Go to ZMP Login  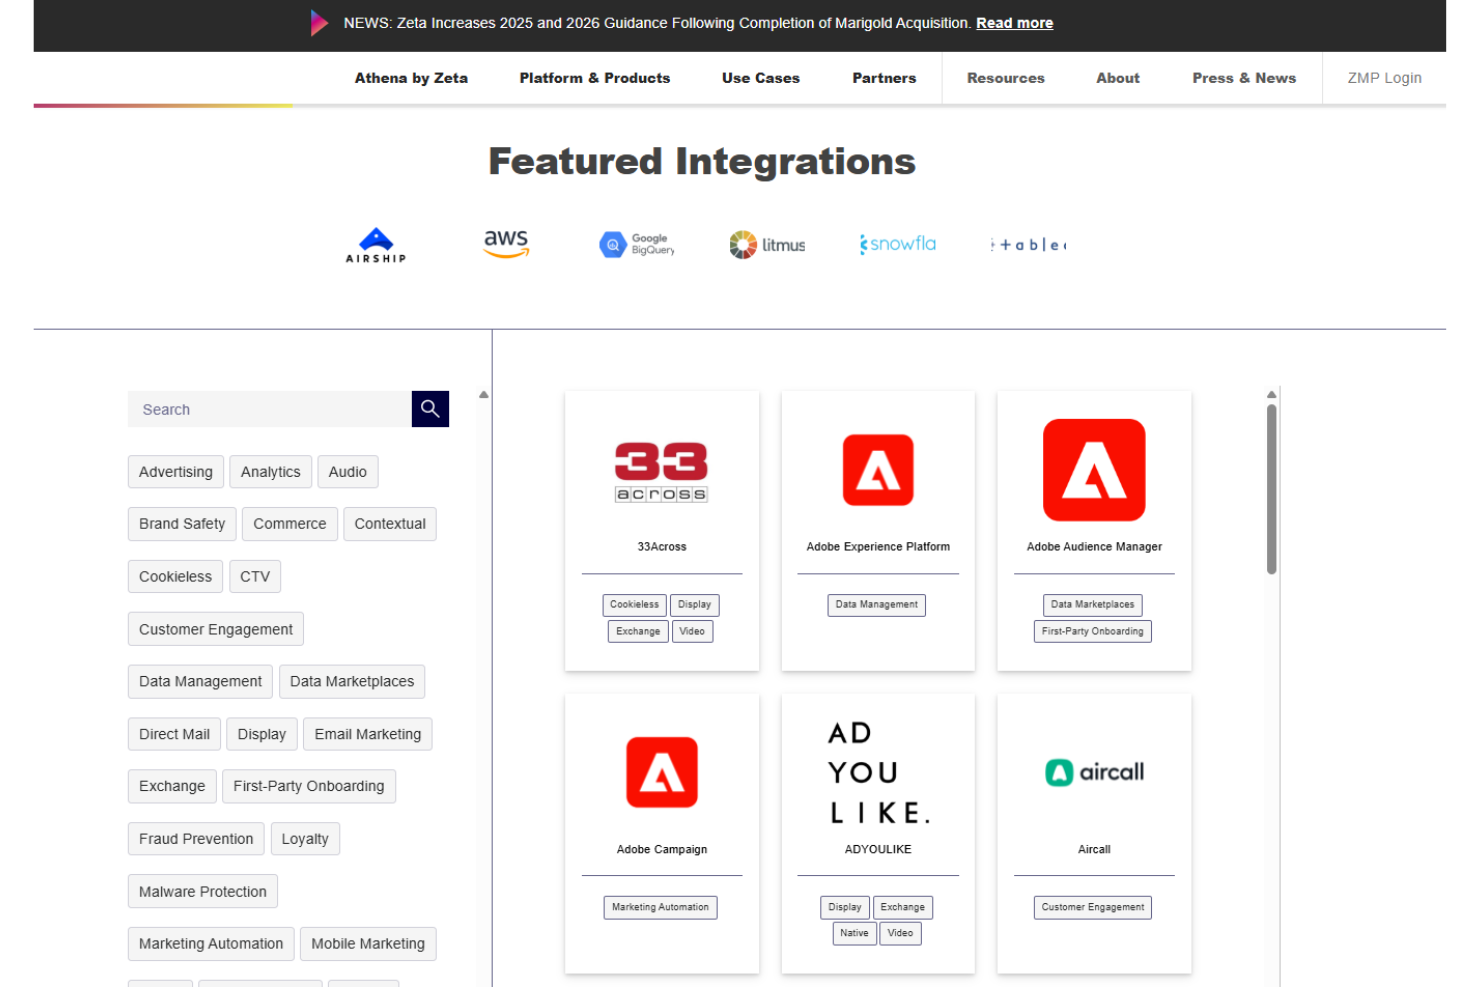tap(1384, 78)
